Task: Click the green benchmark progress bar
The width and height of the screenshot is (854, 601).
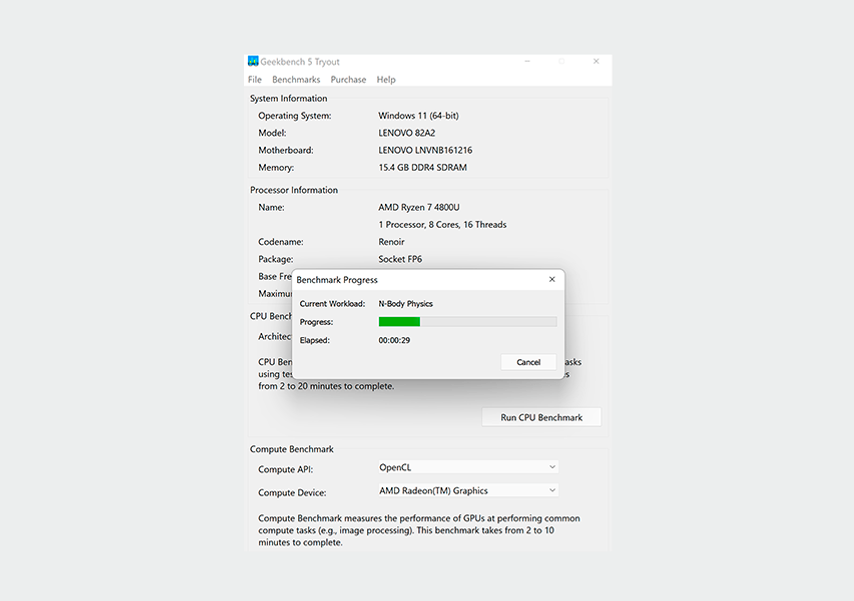Action: [x=468, y=322]
